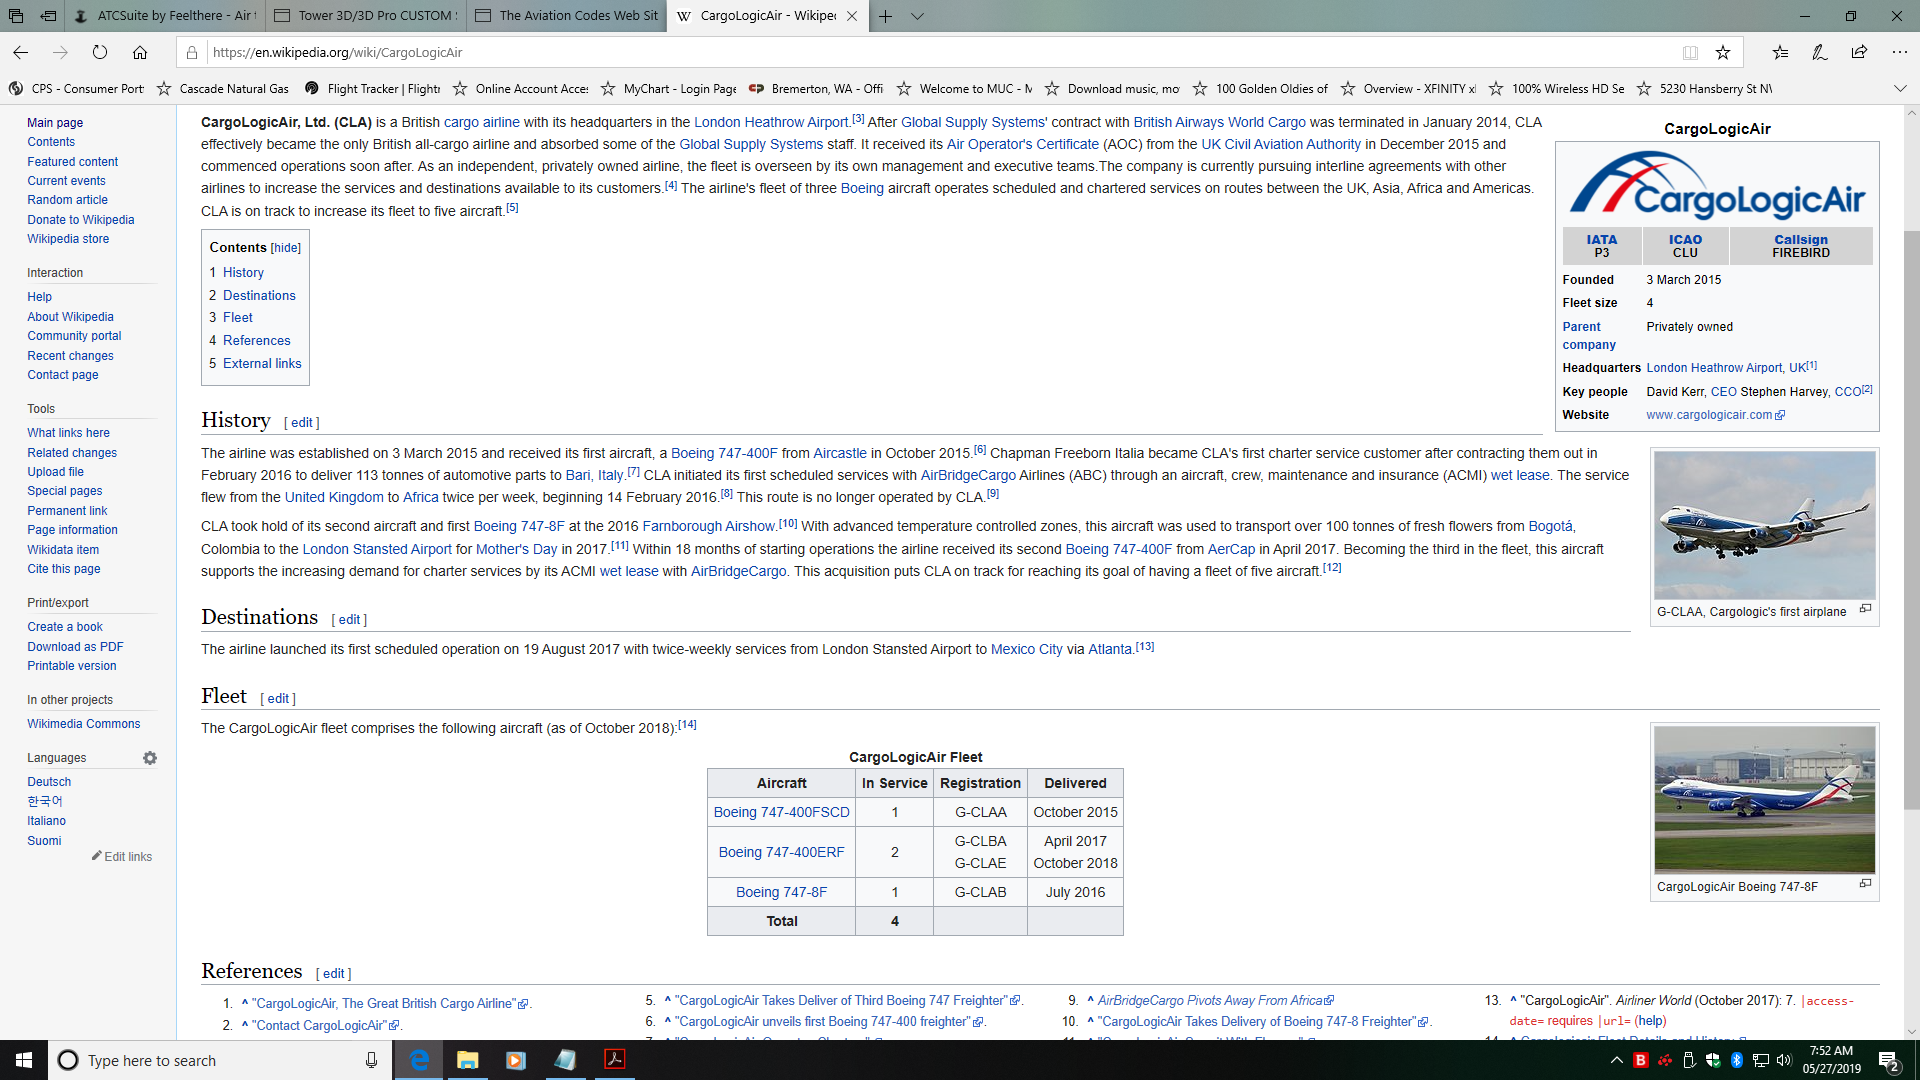Open Cascade Natural Gas bookmark

222,89
